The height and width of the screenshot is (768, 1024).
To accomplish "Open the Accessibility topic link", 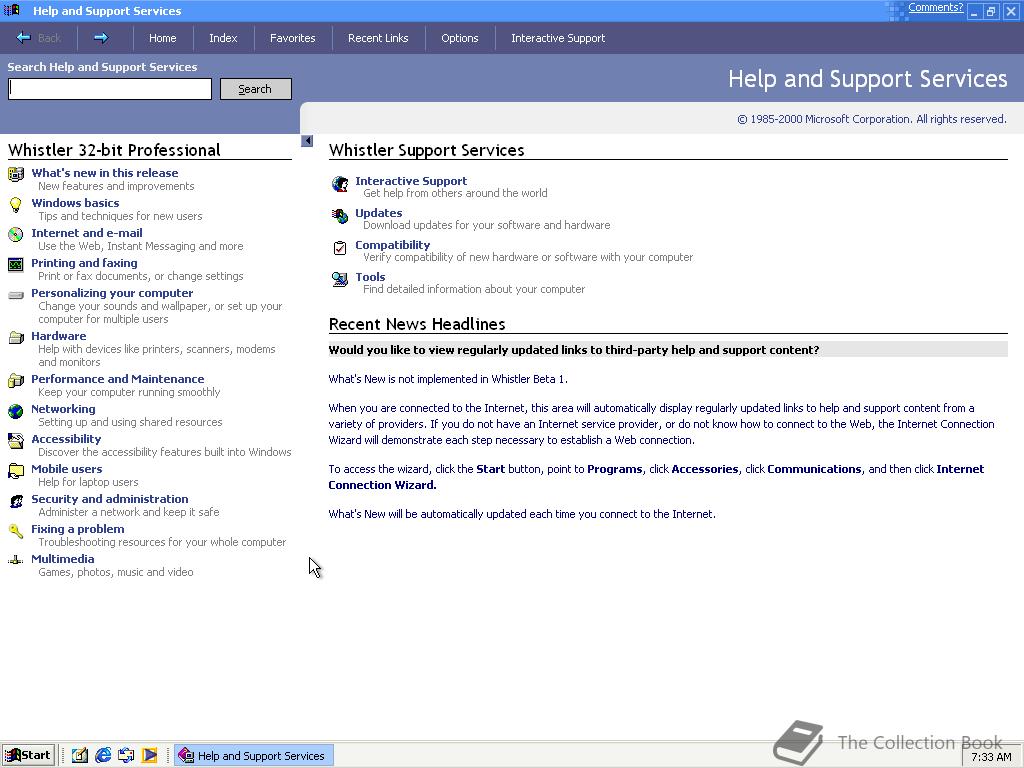I will [x=66, y=440].
